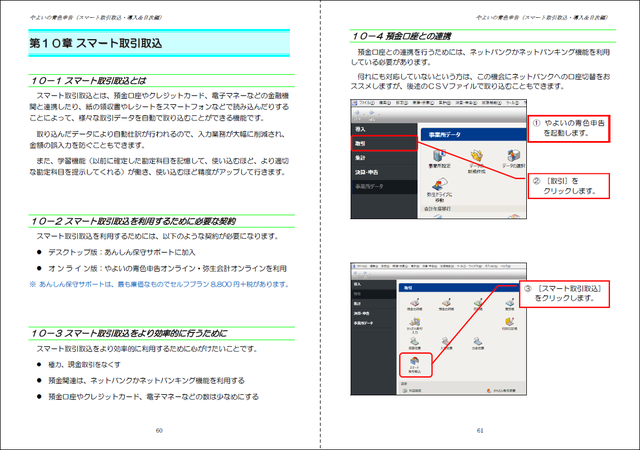
Task: Click 事業所データ blue panel header
Action: coord(473,134)
